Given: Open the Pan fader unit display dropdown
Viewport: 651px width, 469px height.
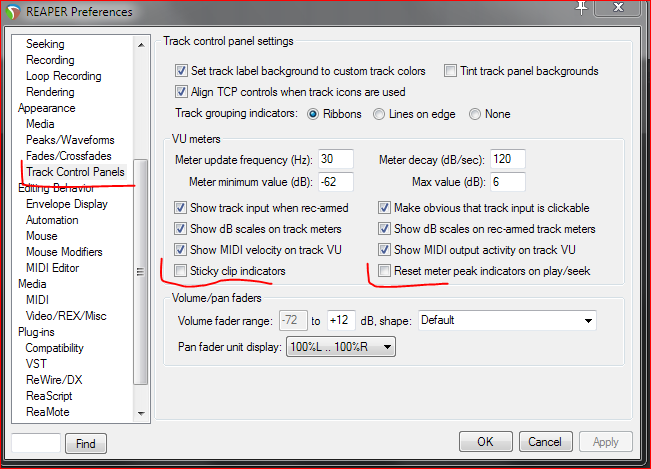Looking at the screenshot, I should pyautogui.click(x=341, y=347).
